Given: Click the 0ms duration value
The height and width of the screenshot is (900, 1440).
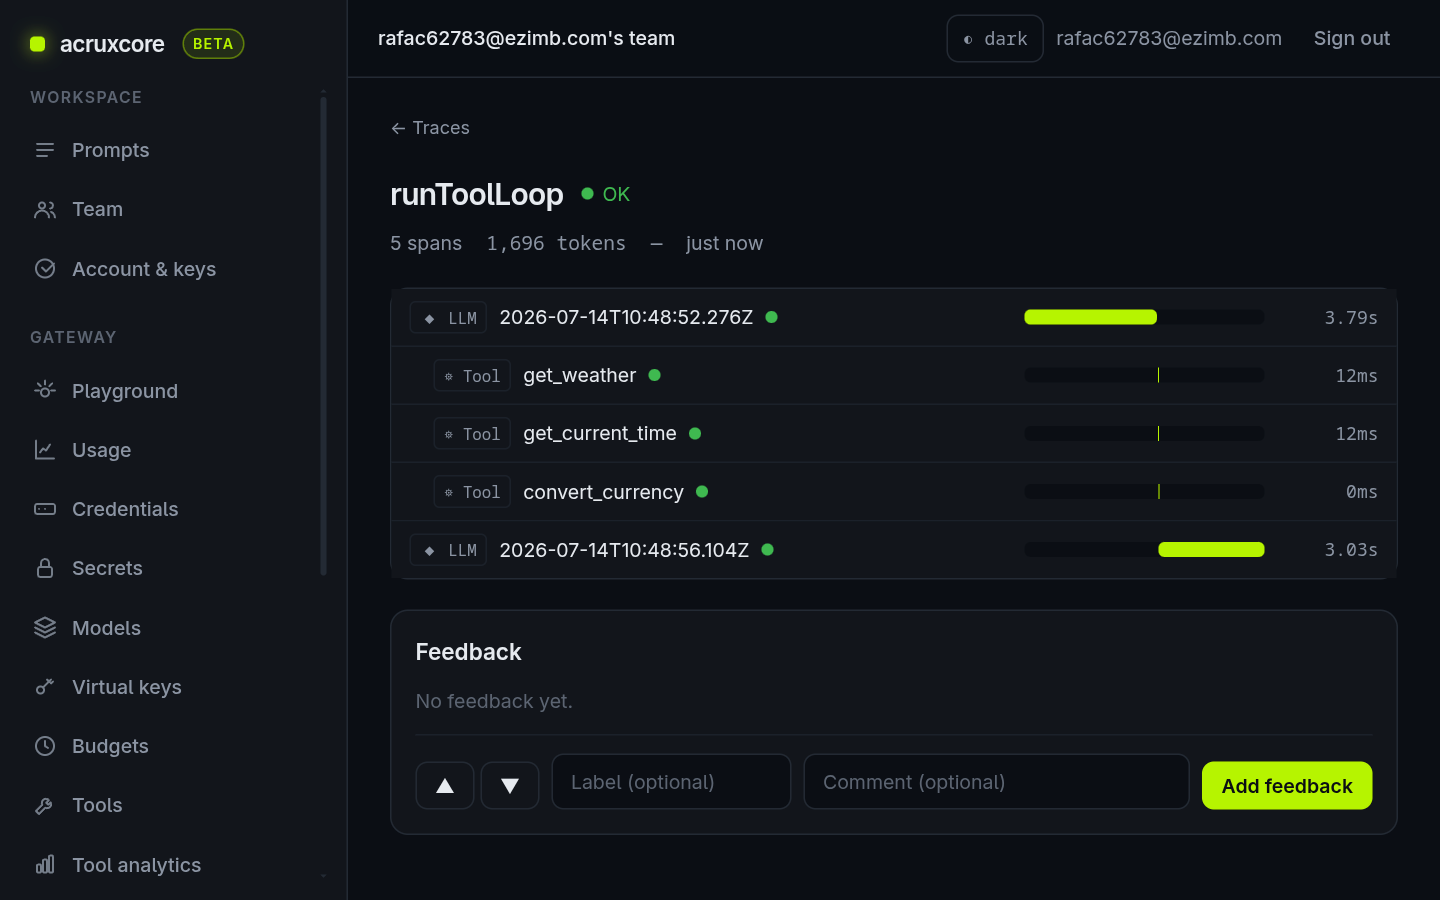Looking at the screenshot, I should click(x=1361, y=492).
